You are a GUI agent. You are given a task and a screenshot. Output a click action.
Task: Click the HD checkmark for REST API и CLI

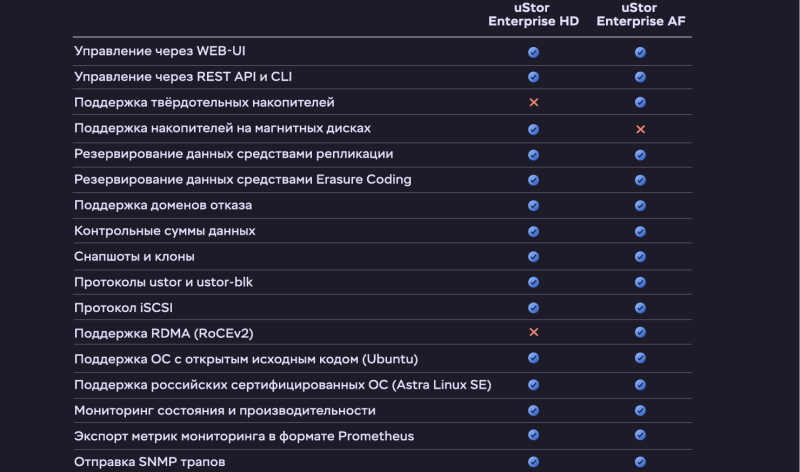pyautogui.click(x=533, y=77)
